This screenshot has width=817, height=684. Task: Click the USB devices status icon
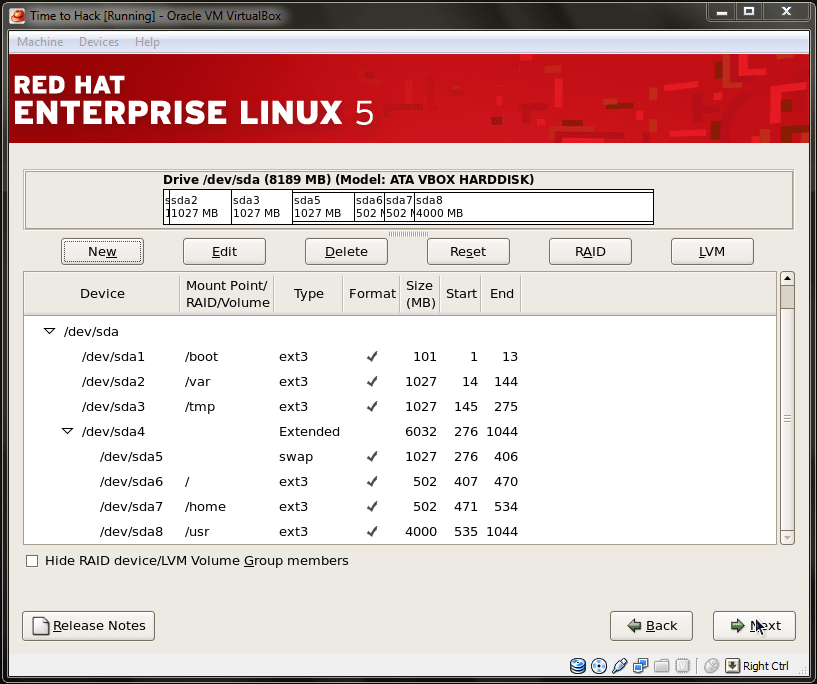pyautogui.click(x=620, y=665)
